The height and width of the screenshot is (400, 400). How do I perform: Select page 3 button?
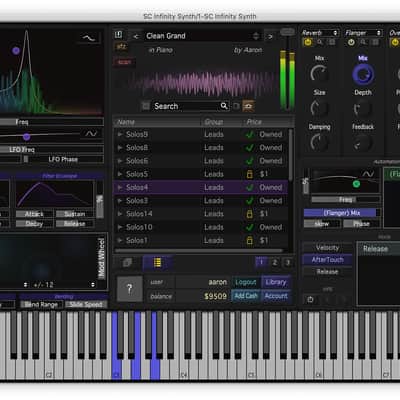coord(287,263)
